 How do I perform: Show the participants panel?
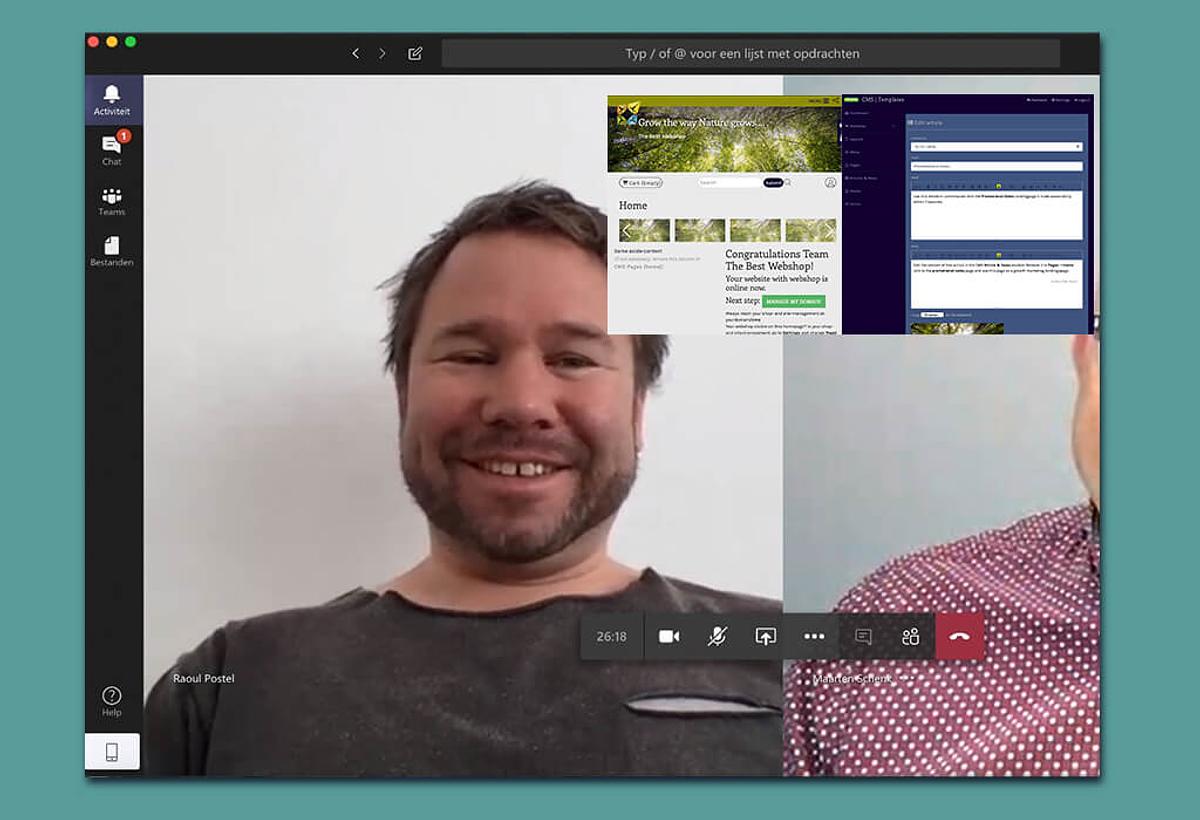910,637
